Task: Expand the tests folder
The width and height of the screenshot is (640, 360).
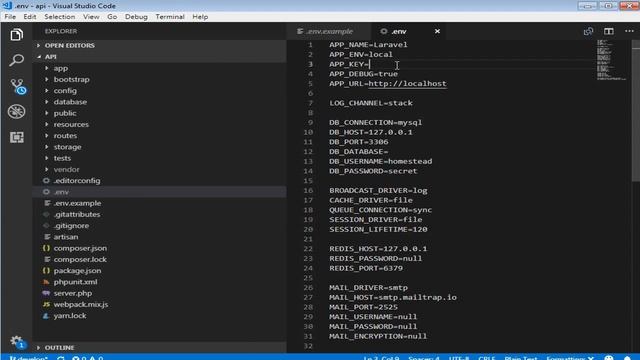Action: pyautogui.click(x=159, y=158)
